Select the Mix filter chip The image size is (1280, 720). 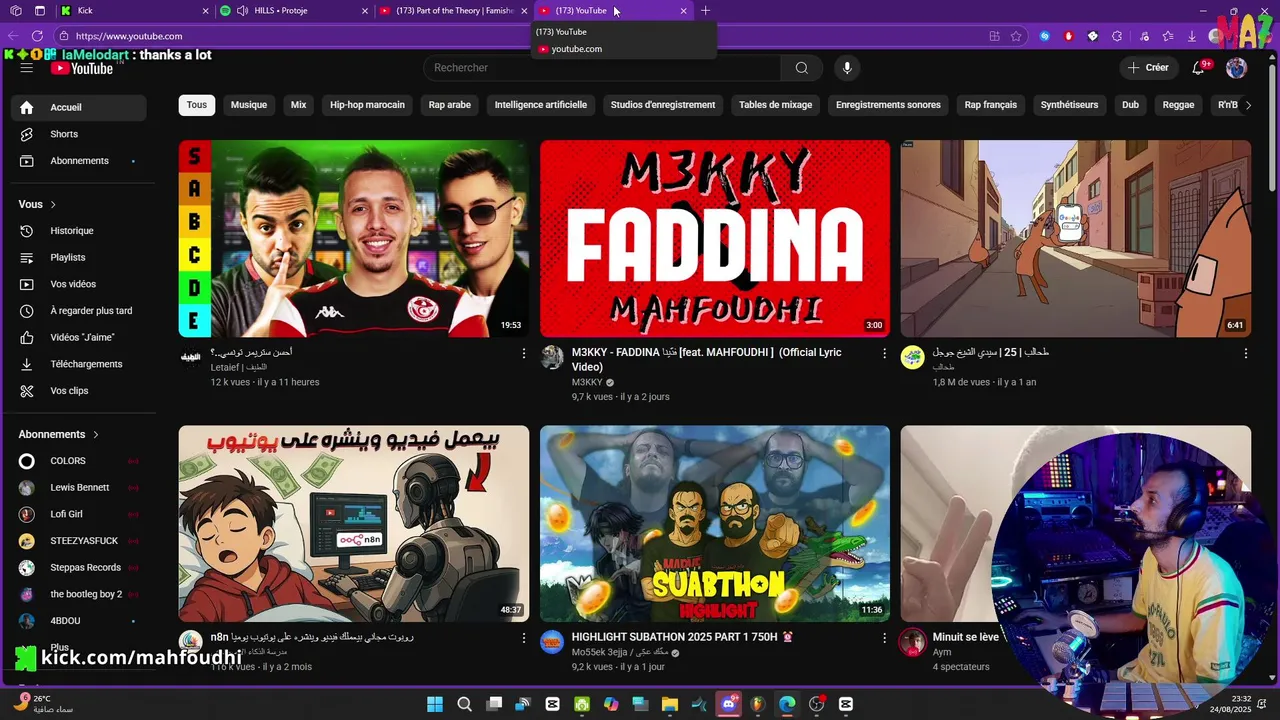coord(298,105)
